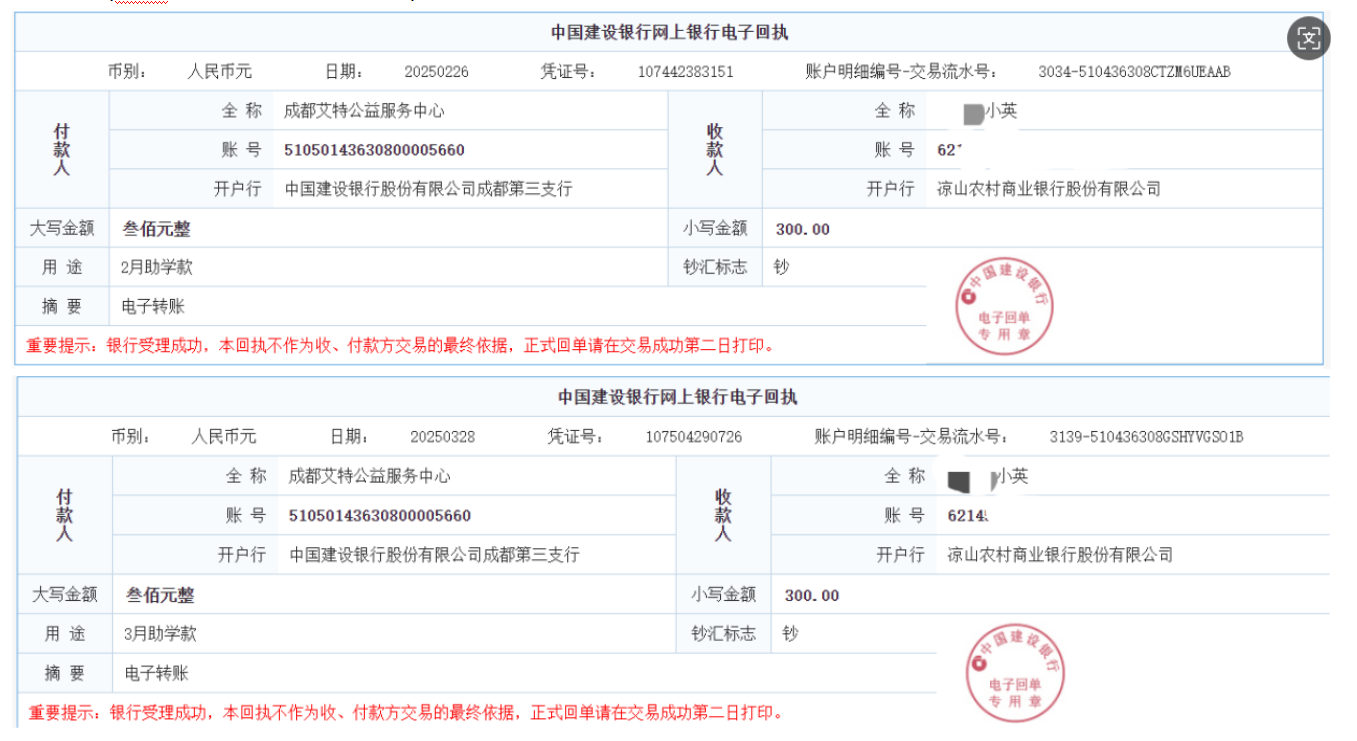Image resolution: width=1357 pixels, height=741 pixels.
Task: Click the 付款人 label in the 20250226 receipt
Action: click(62, 150)
